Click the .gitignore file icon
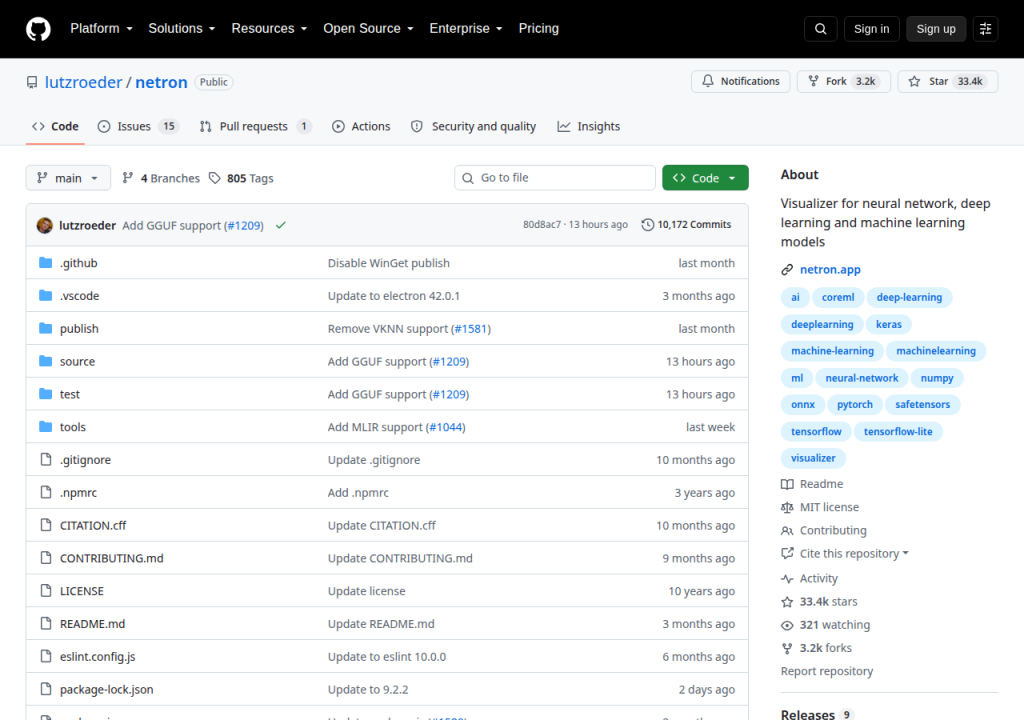The image size is (1024, 720). tap(45, 459)
